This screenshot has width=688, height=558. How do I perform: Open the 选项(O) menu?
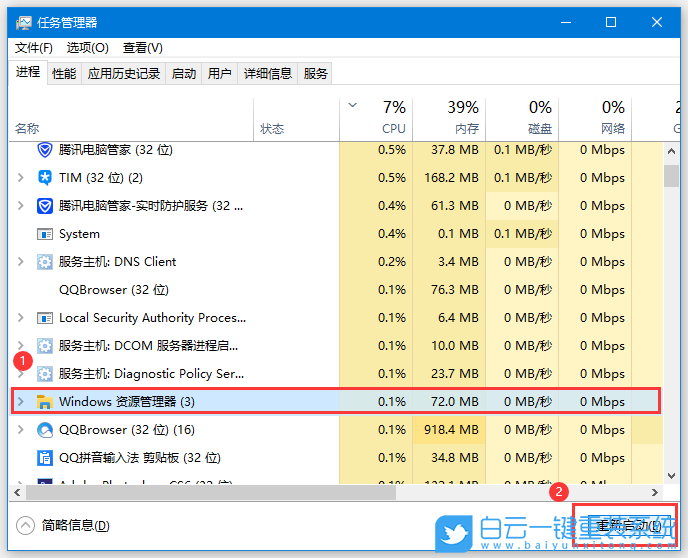point(88,48)
